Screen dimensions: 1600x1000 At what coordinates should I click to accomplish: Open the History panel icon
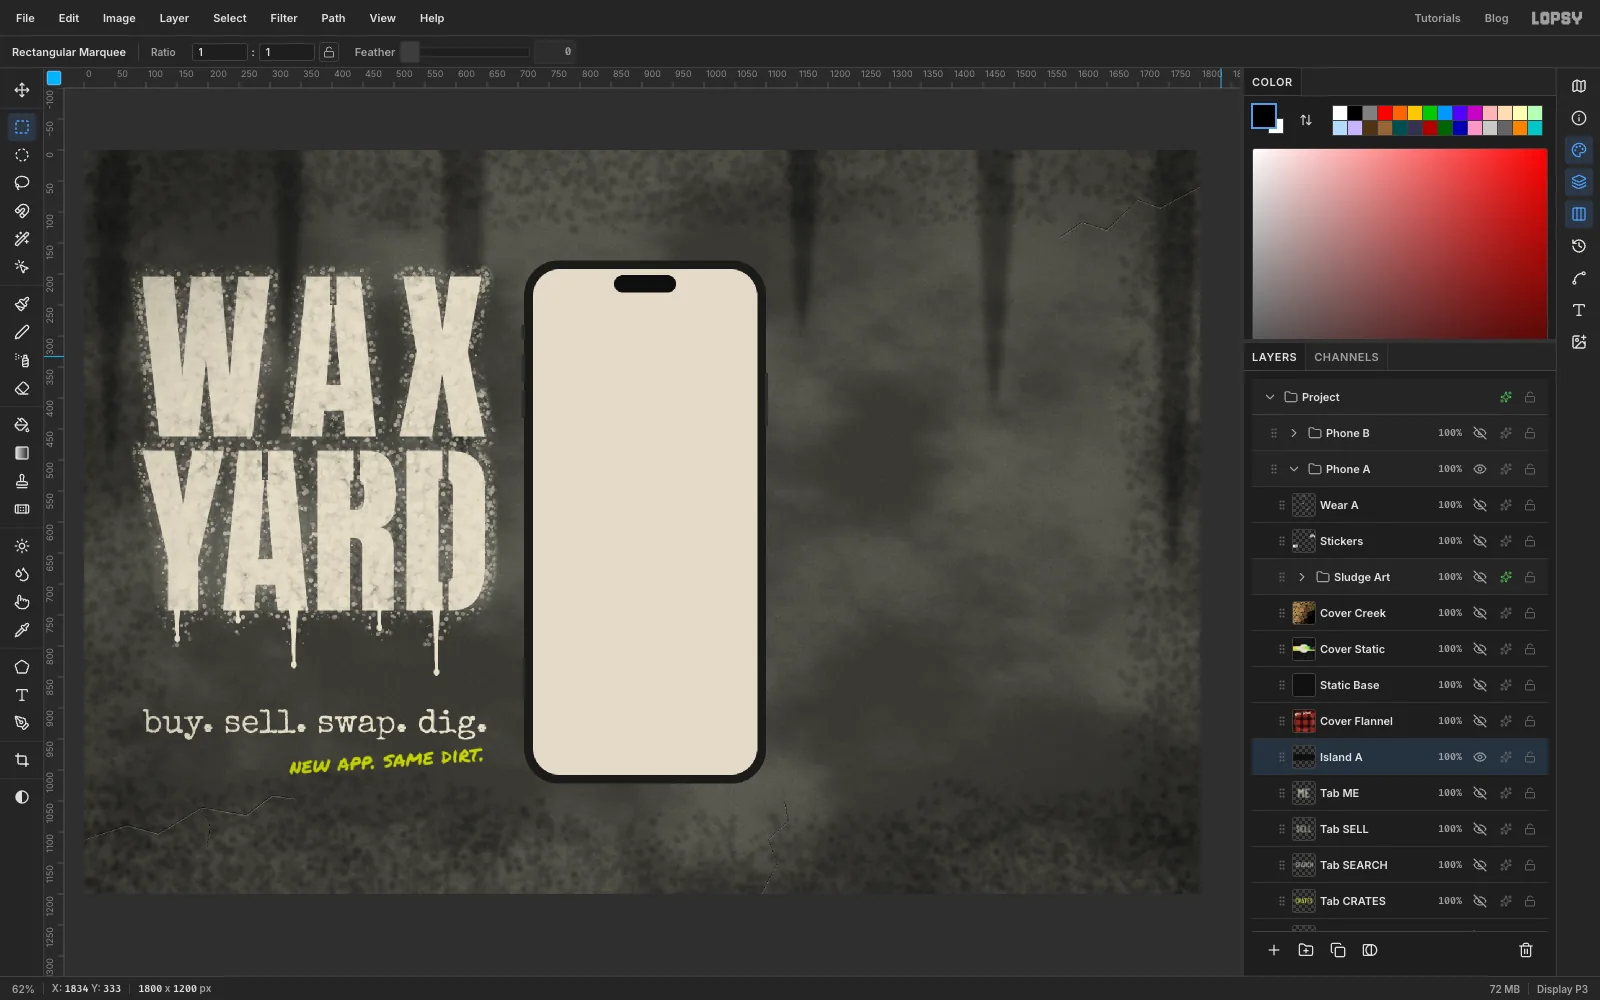tap(1579, 246)
